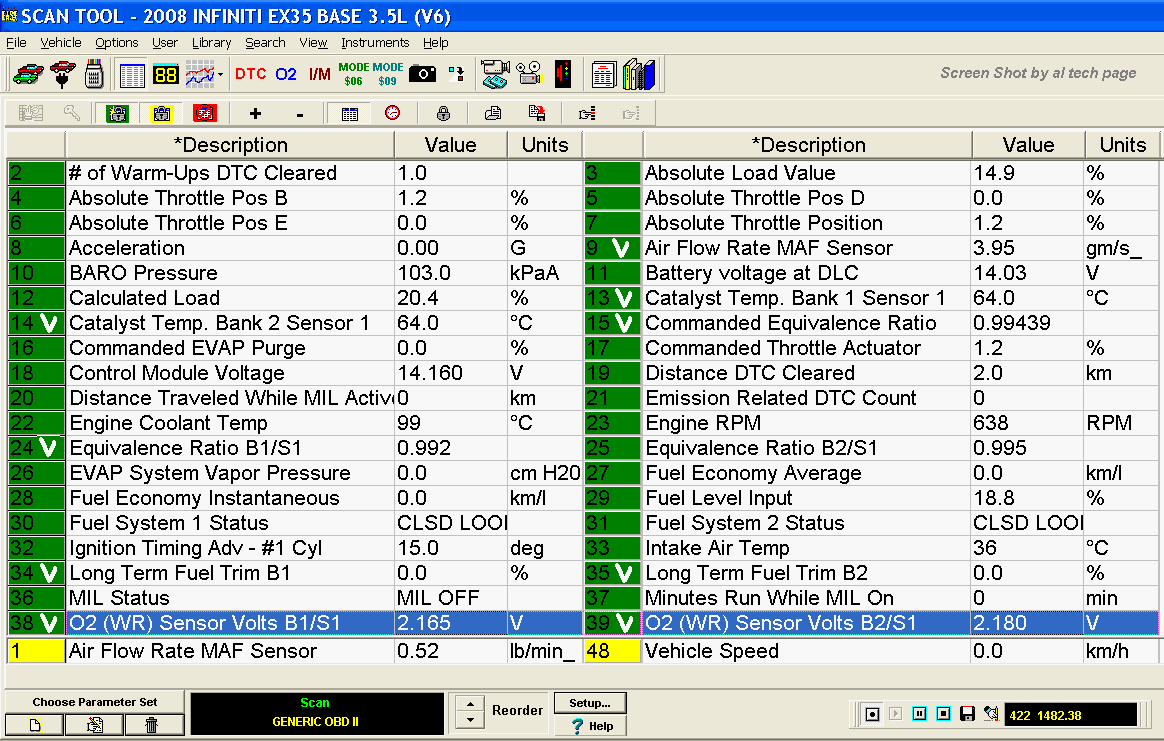Select the Engine RPM row
Image resolution: width=1164 pixels, height=741 pixels.
870,423
